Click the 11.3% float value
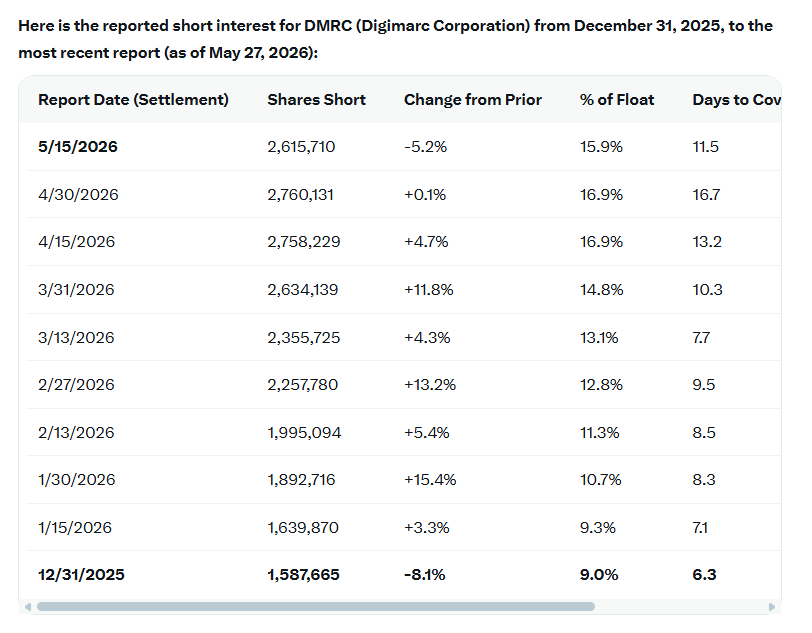The width and height of the screenshot is (812, 633). [x=600, y=432]
